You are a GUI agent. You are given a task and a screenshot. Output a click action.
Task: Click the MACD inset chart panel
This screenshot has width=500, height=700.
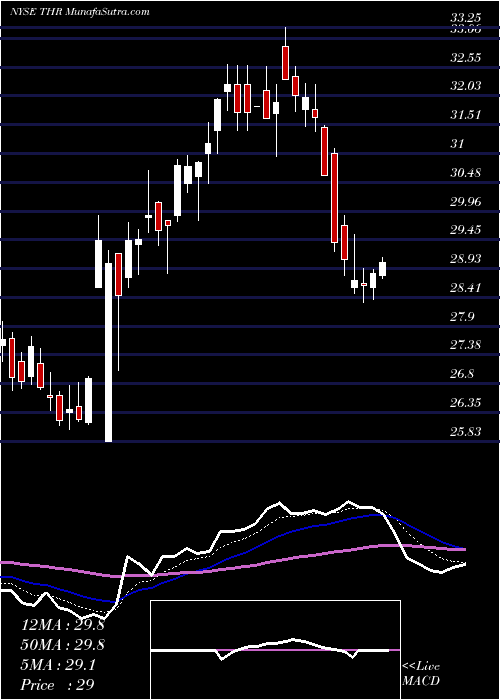click(x=275, y=650)
